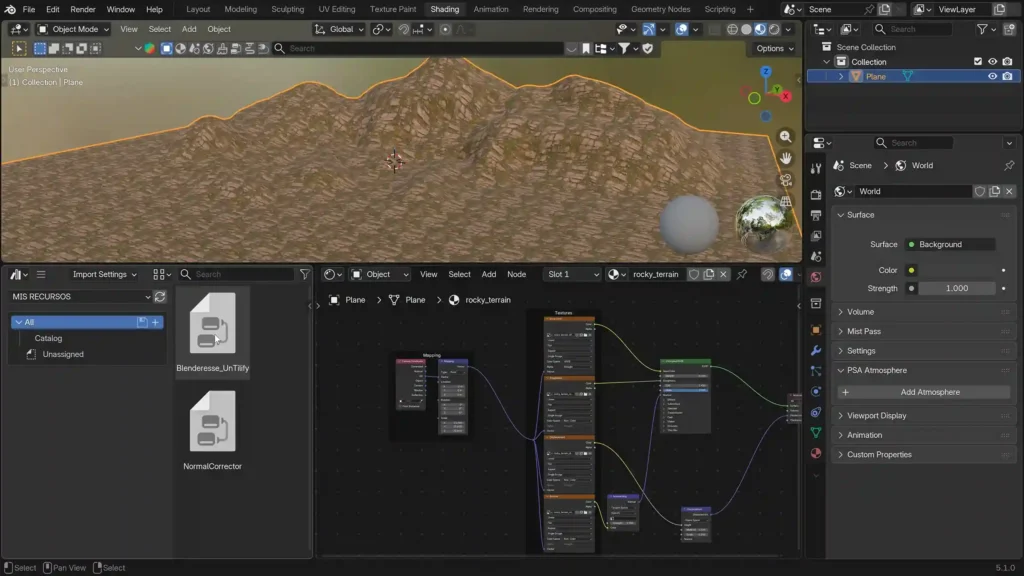The image size is (1024, 576).
Task: Switch to the Layout workspace tab
Action: pos(198,9)
